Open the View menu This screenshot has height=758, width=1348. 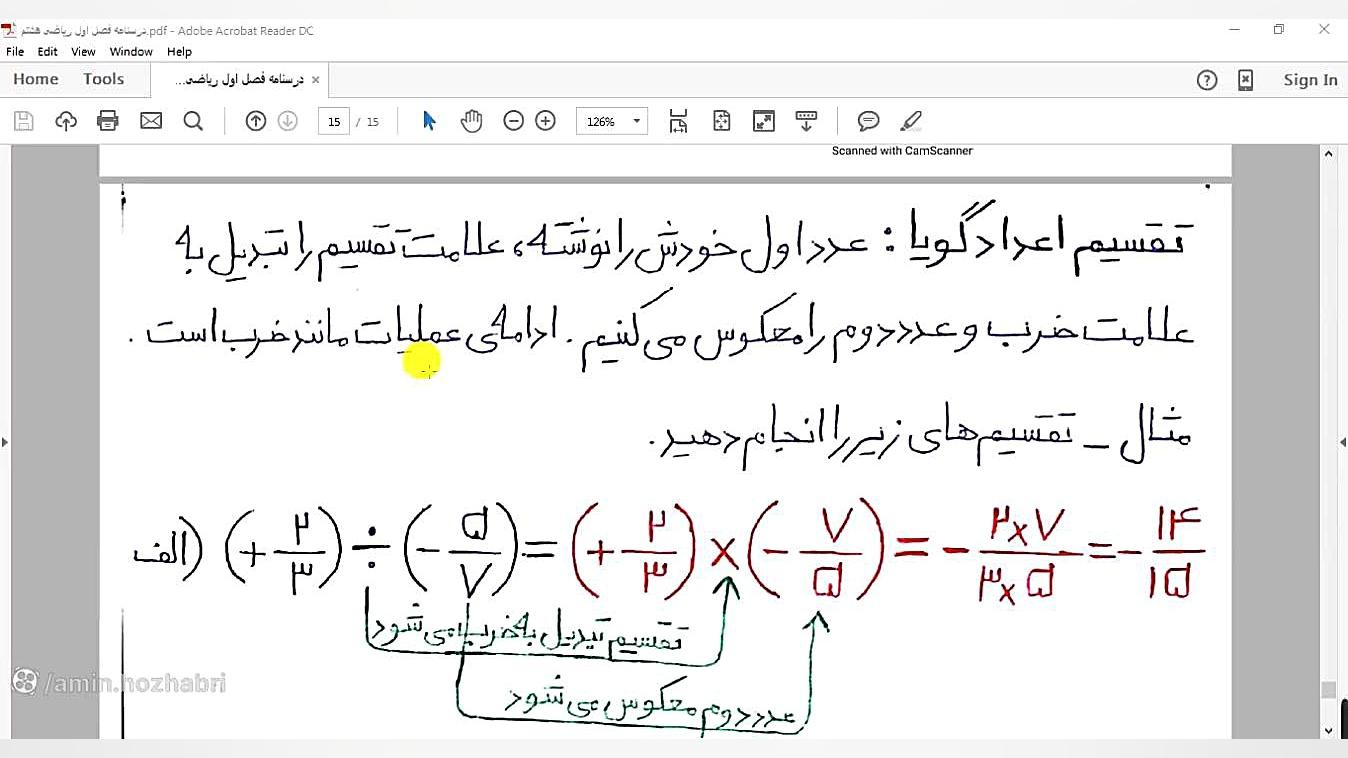click(x=84, y=52)
